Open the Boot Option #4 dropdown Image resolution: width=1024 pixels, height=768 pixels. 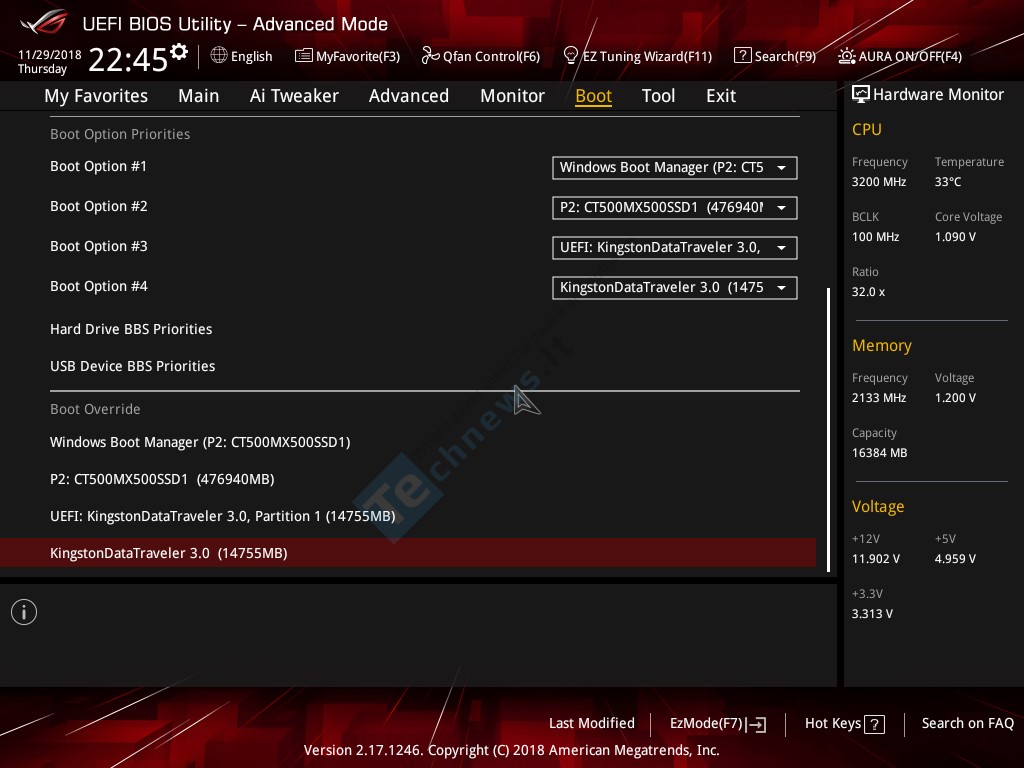coord(675,287)
